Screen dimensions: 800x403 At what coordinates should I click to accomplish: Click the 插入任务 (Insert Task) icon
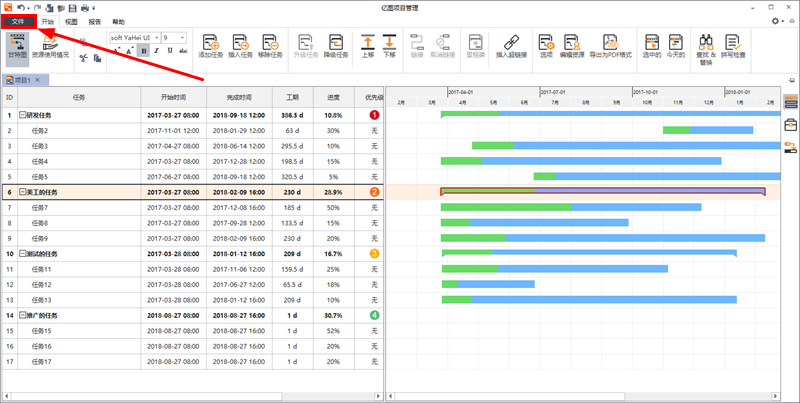[x=241, y=46]
